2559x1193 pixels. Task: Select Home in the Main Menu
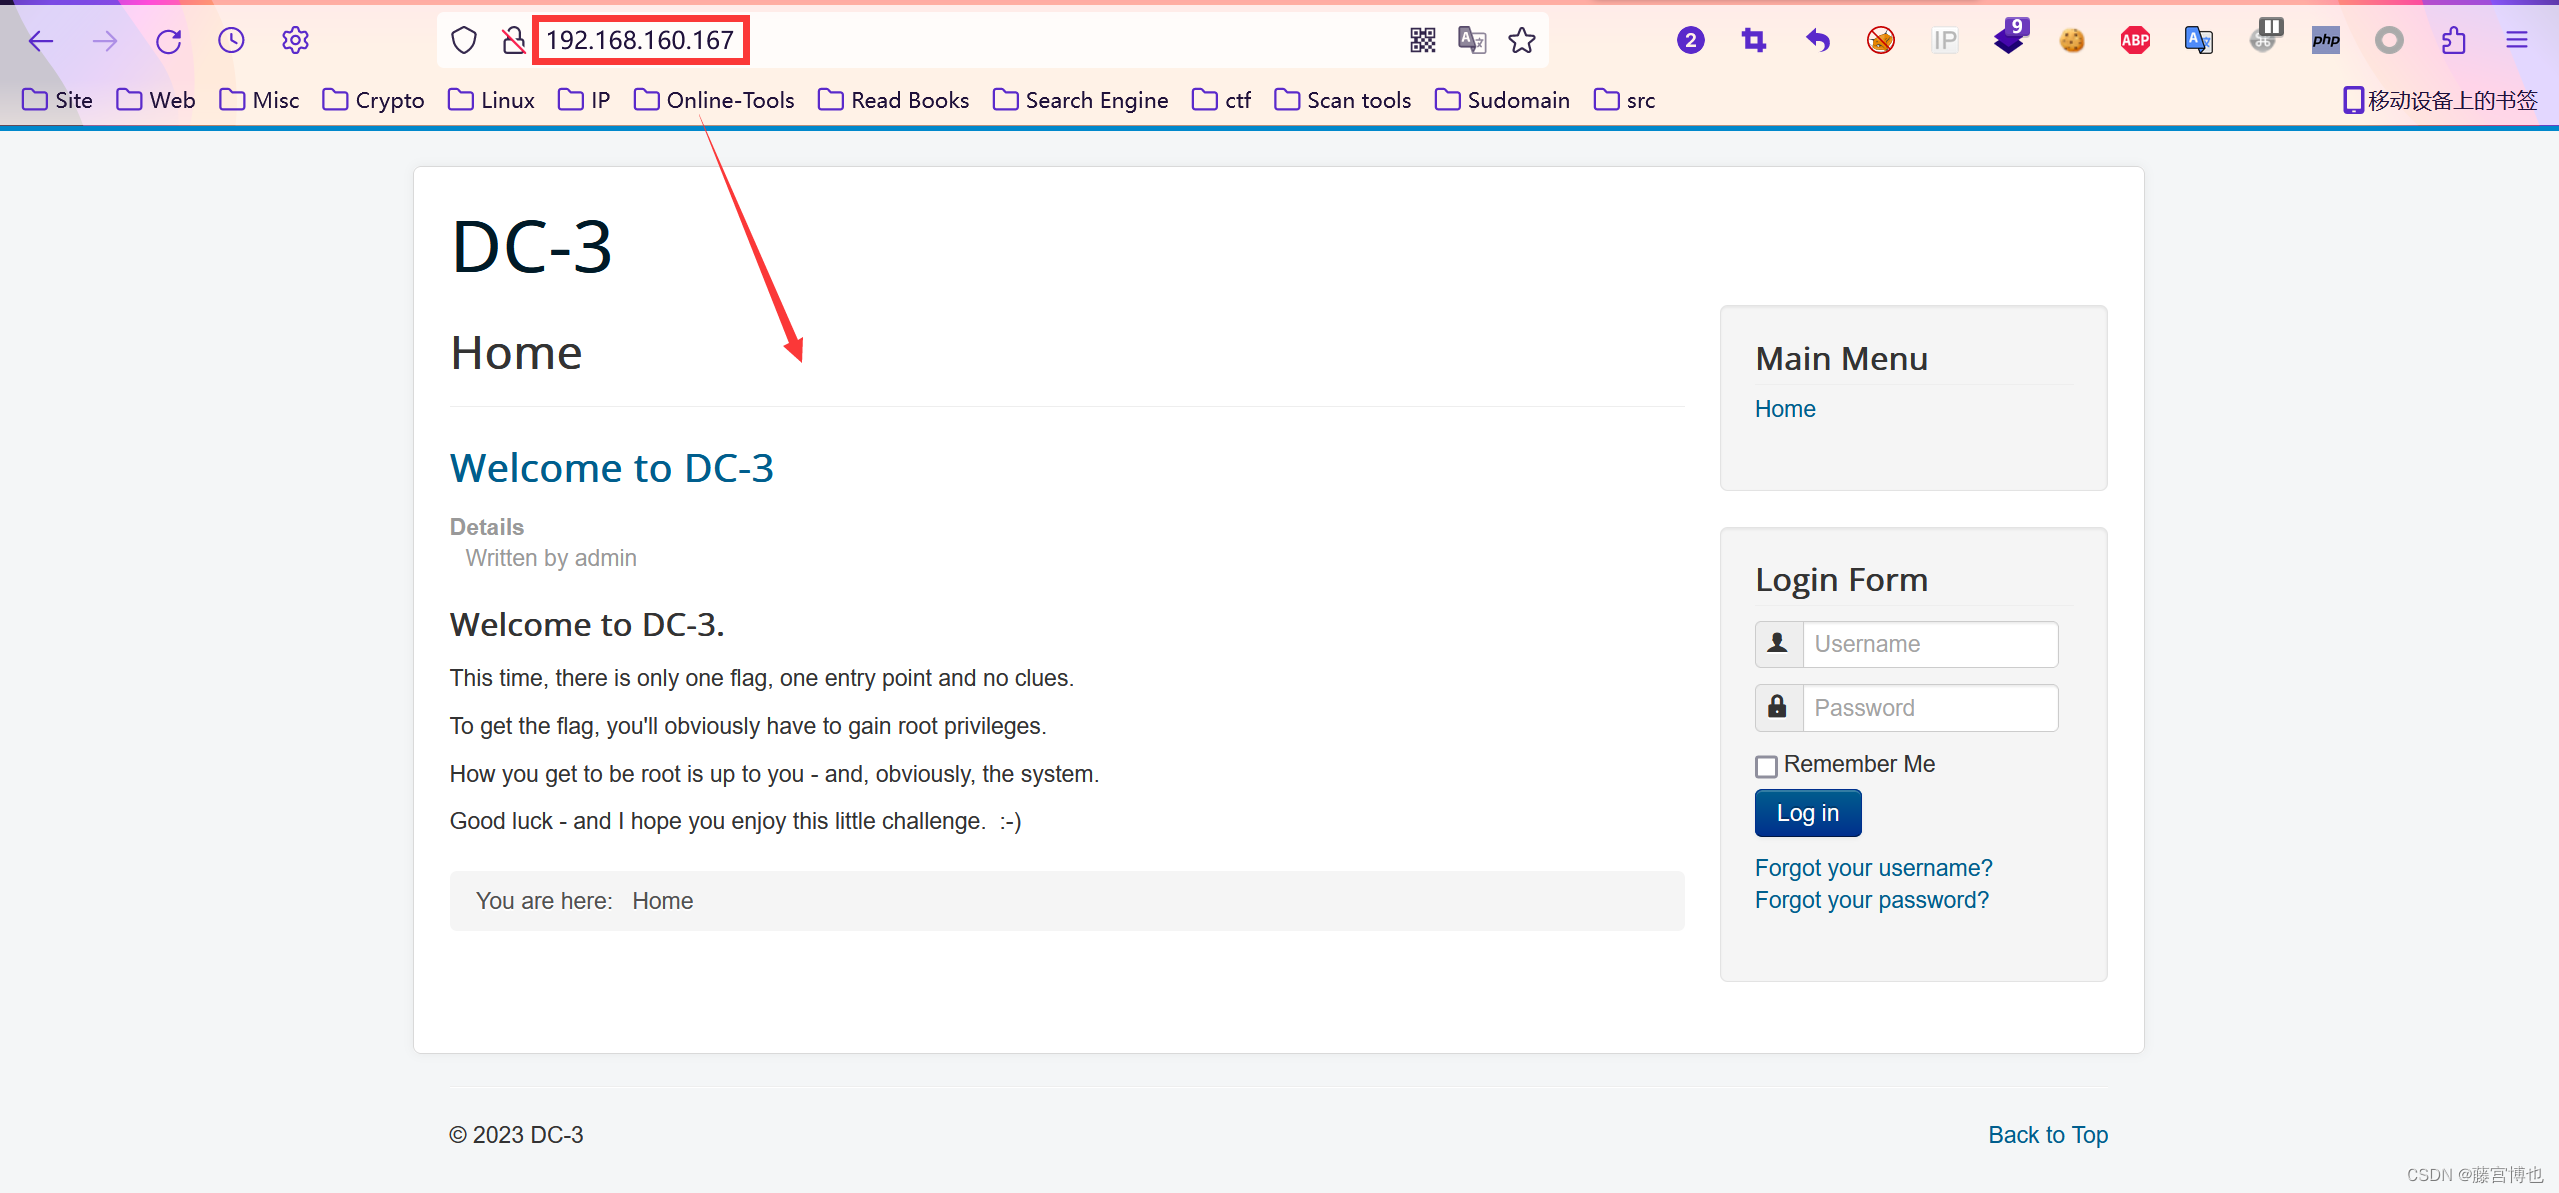click(1785, 409)
